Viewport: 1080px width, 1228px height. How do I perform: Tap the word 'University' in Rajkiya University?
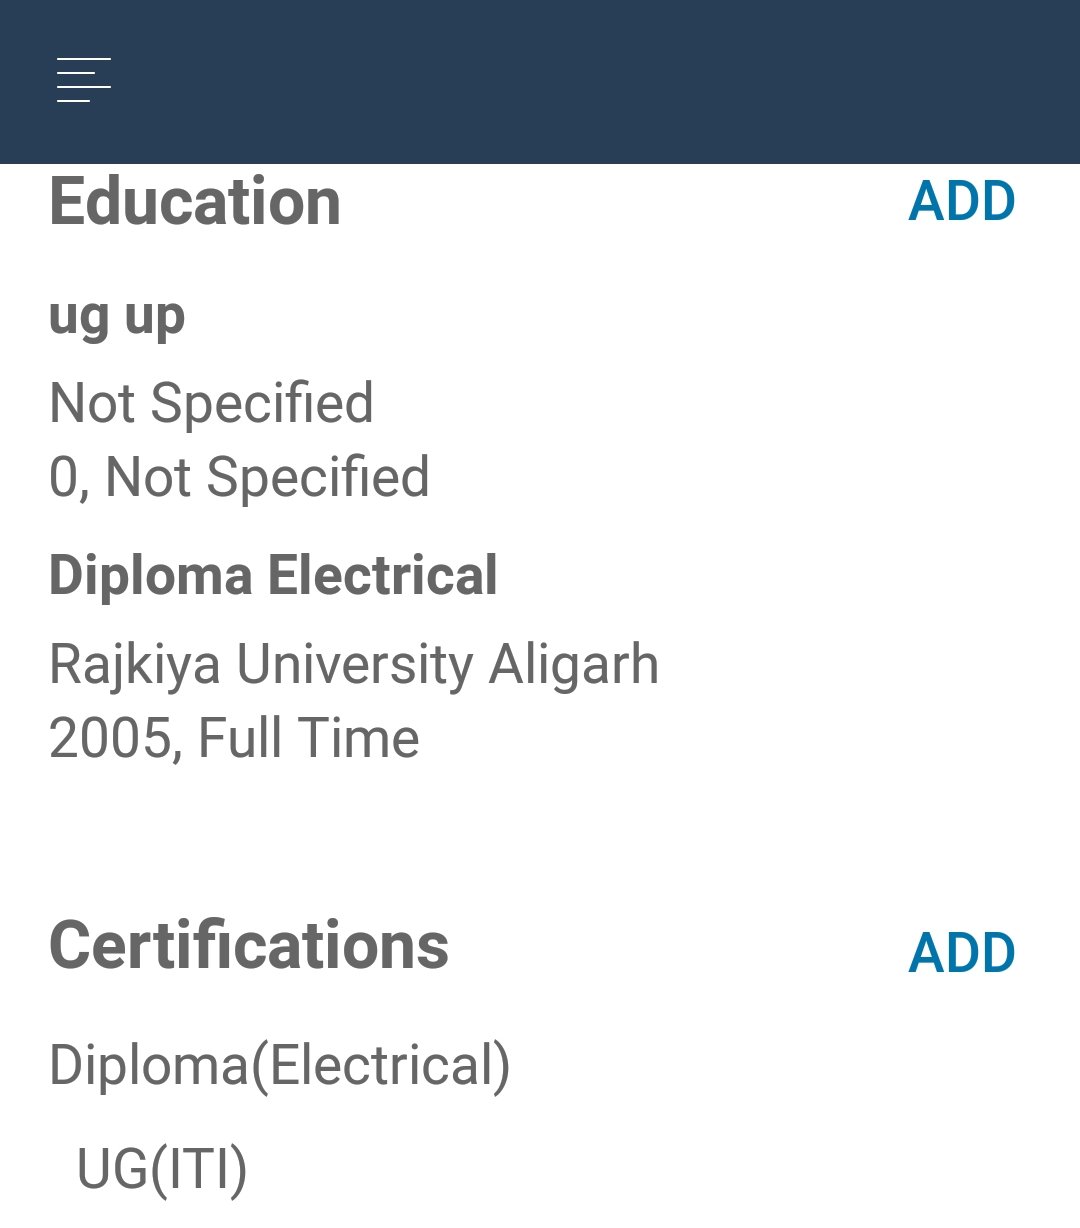click(354, 665)
